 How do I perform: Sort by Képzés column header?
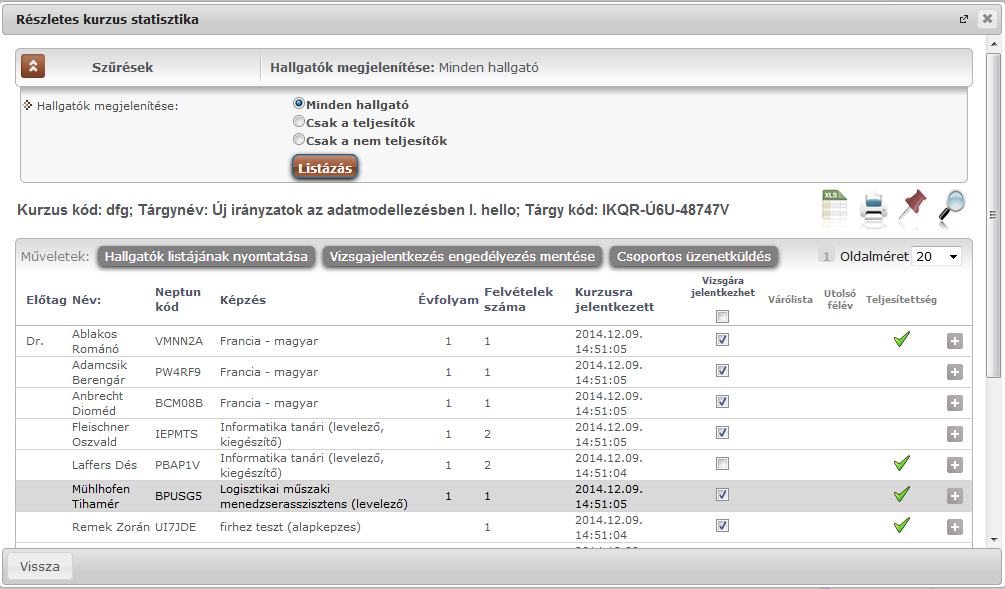(242, 300)
